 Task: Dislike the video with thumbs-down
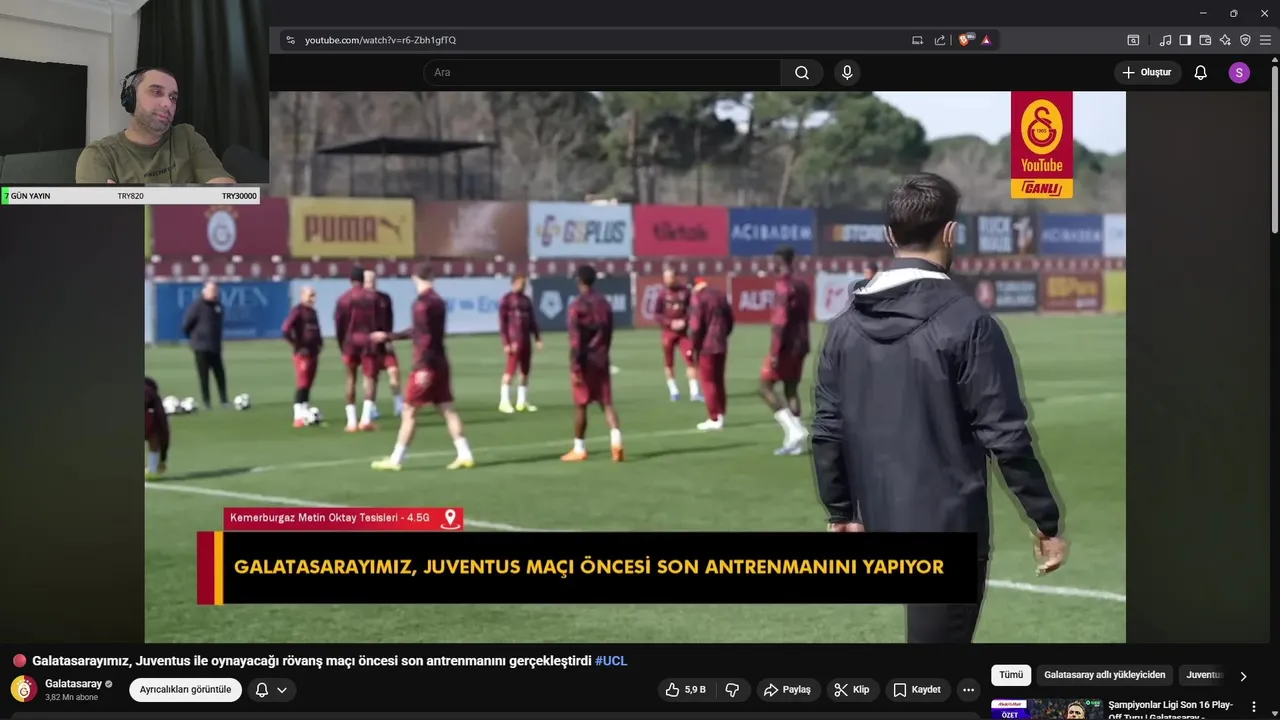point(732,690)
